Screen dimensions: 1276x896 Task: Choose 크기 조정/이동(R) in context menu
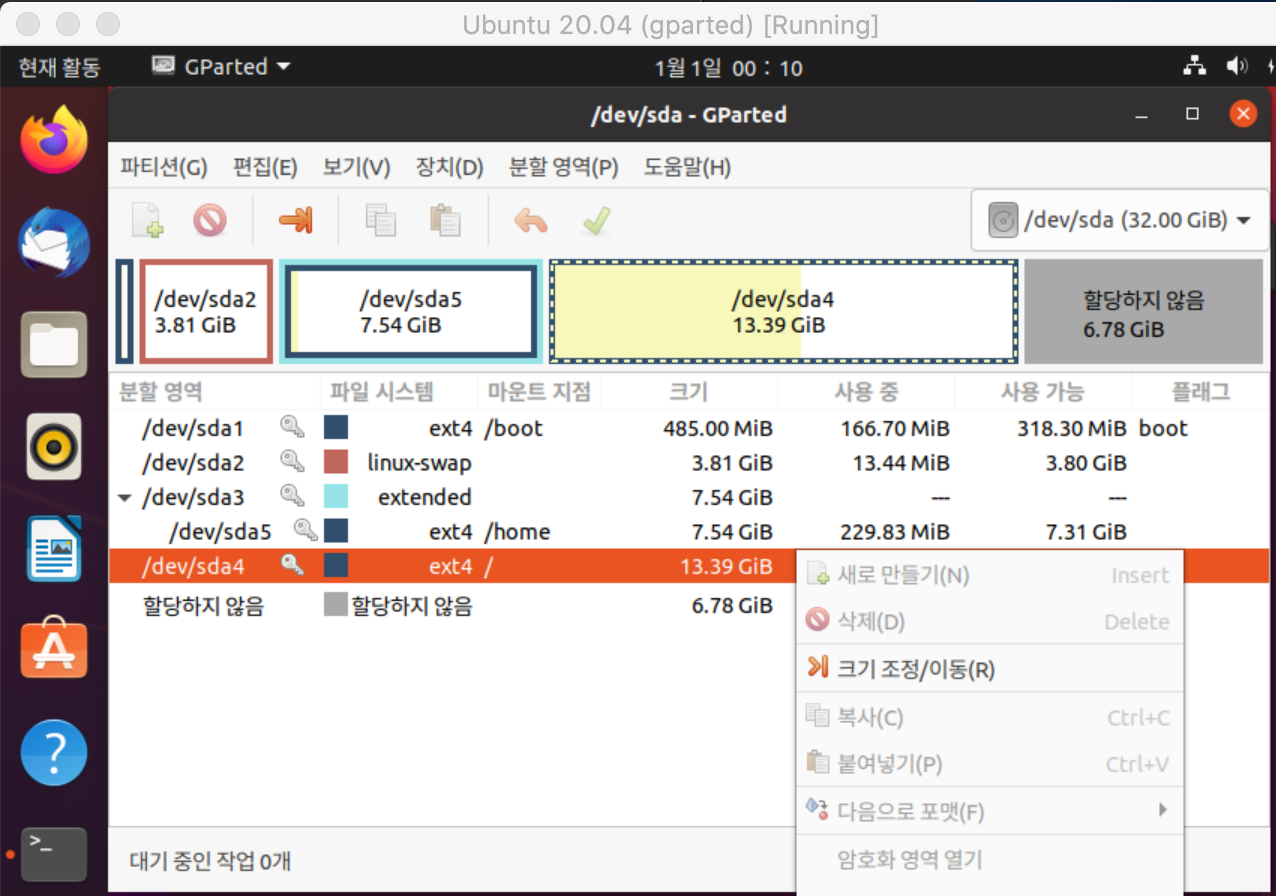(988, 669)
